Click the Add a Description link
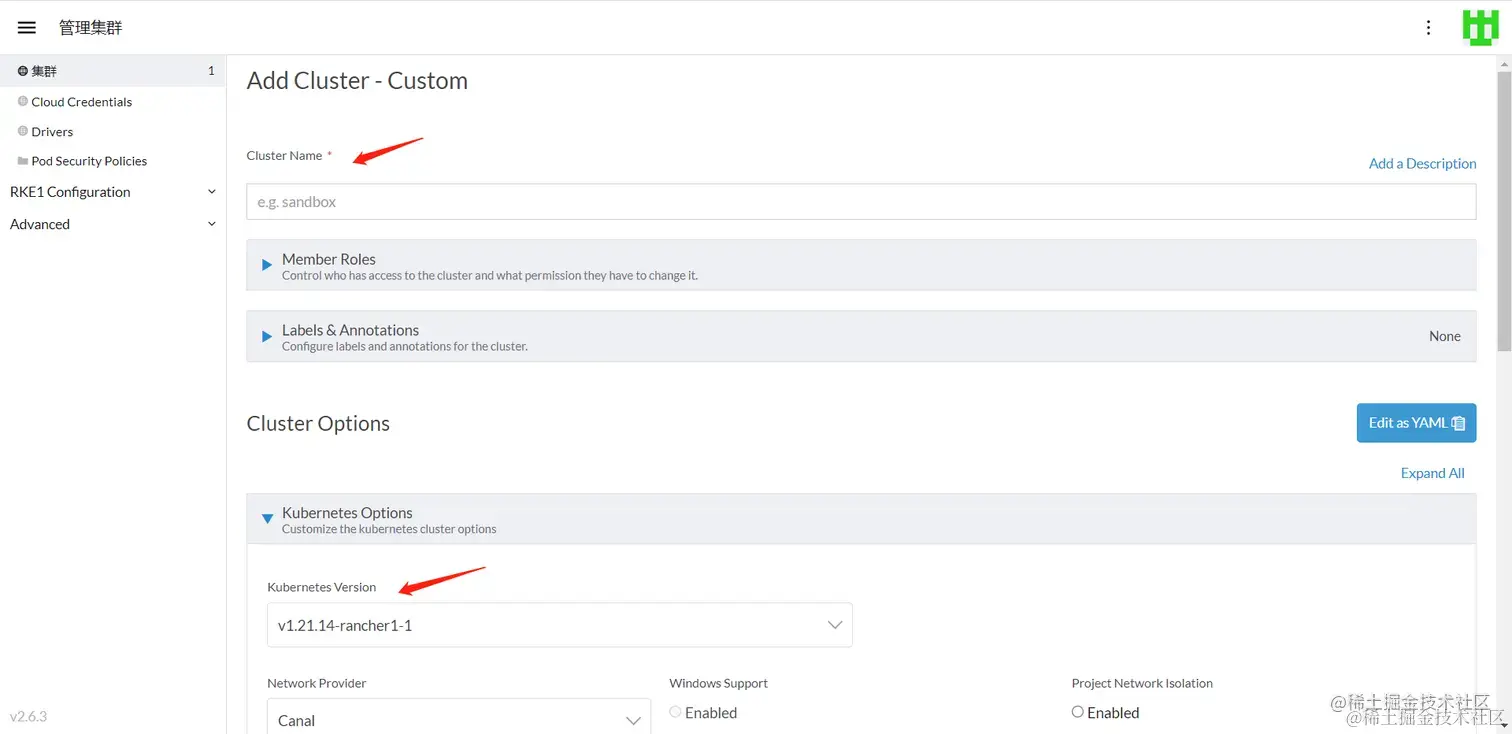 pos(1422,164)
